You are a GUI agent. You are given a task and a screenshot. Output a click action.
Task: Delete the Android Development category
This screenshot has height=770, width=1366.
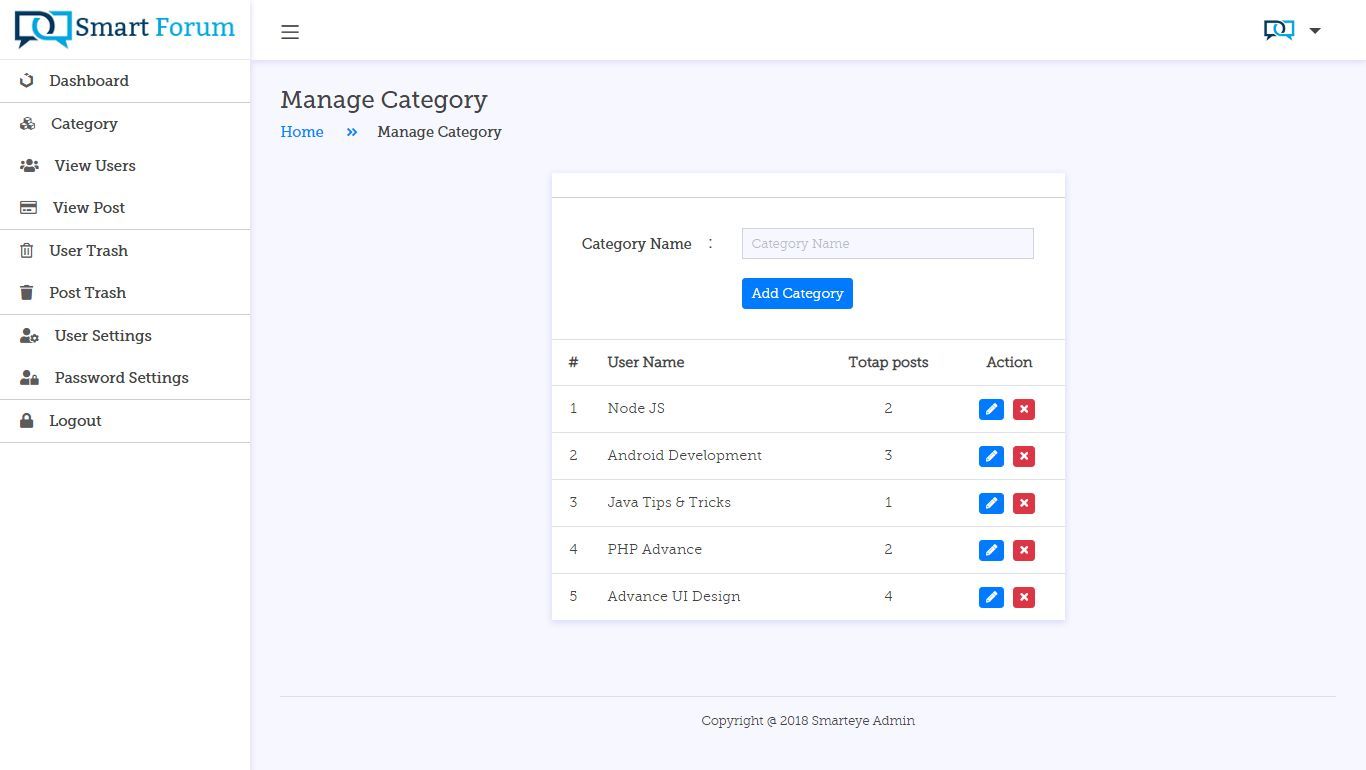point(1023,456)
